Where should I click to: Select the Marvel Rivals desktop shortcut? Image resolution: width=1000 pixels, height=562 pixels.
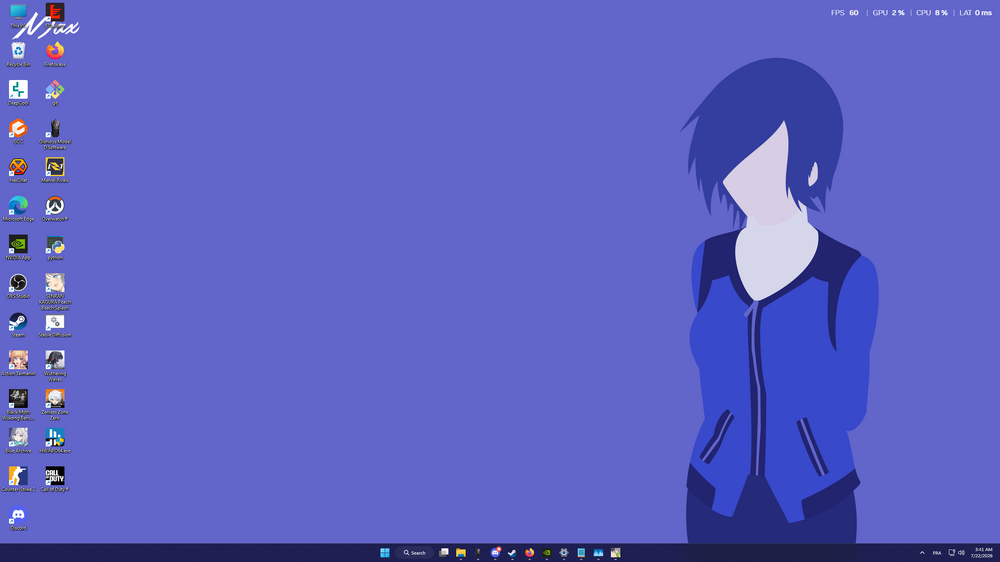(x=55, y=170)
